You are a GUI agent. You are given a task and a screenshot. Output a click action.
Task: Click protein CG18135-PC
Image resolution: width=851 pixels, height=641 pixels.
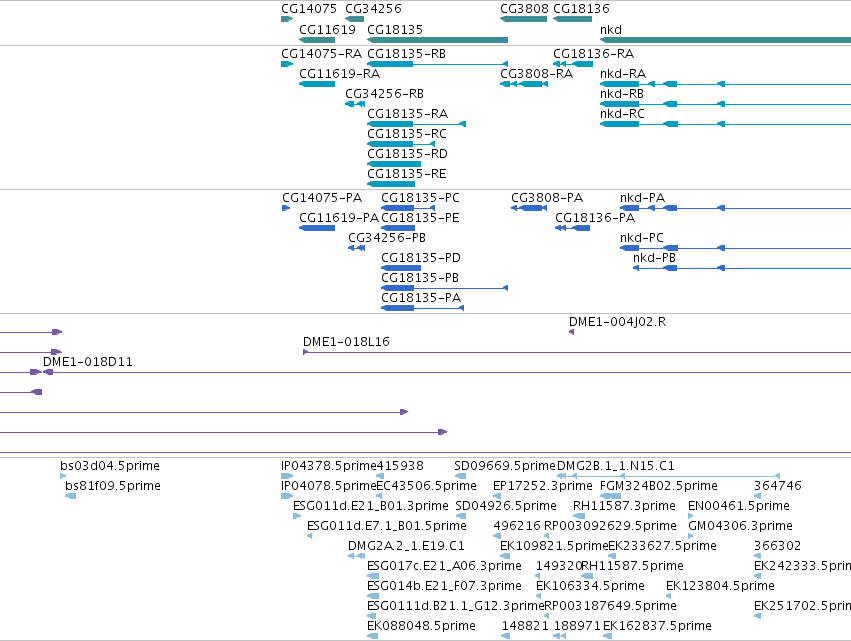click(408, 208)
